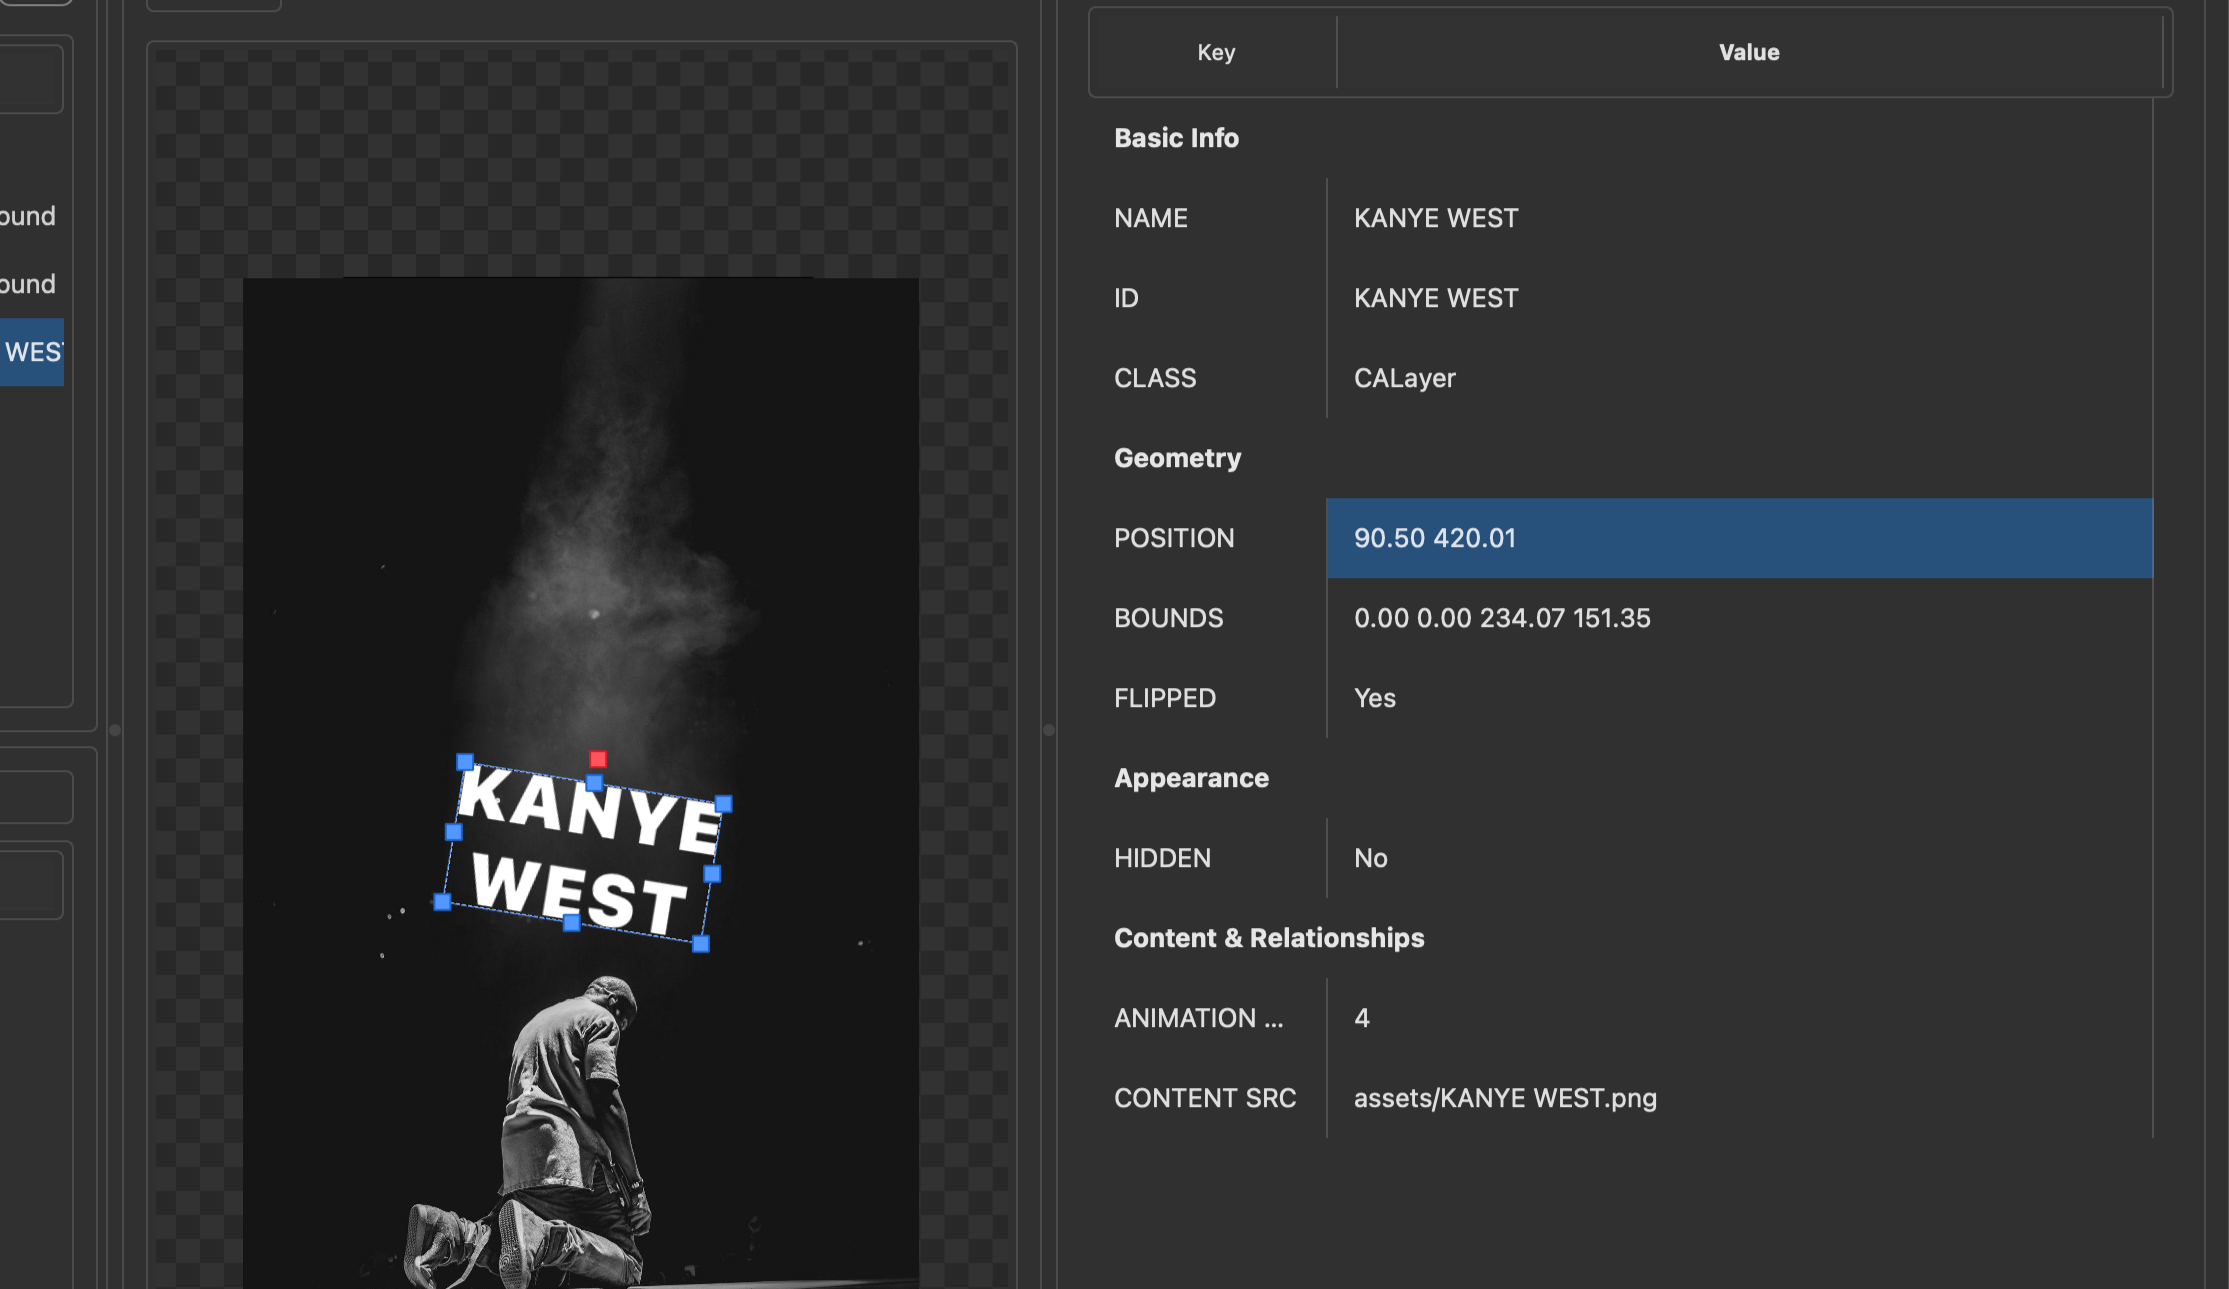Click the bottom-middle blue handle of the KANYE WEST layer
Image resolution: width=2229 pixels, height=1289 pixels.
(x=572, y=923)
